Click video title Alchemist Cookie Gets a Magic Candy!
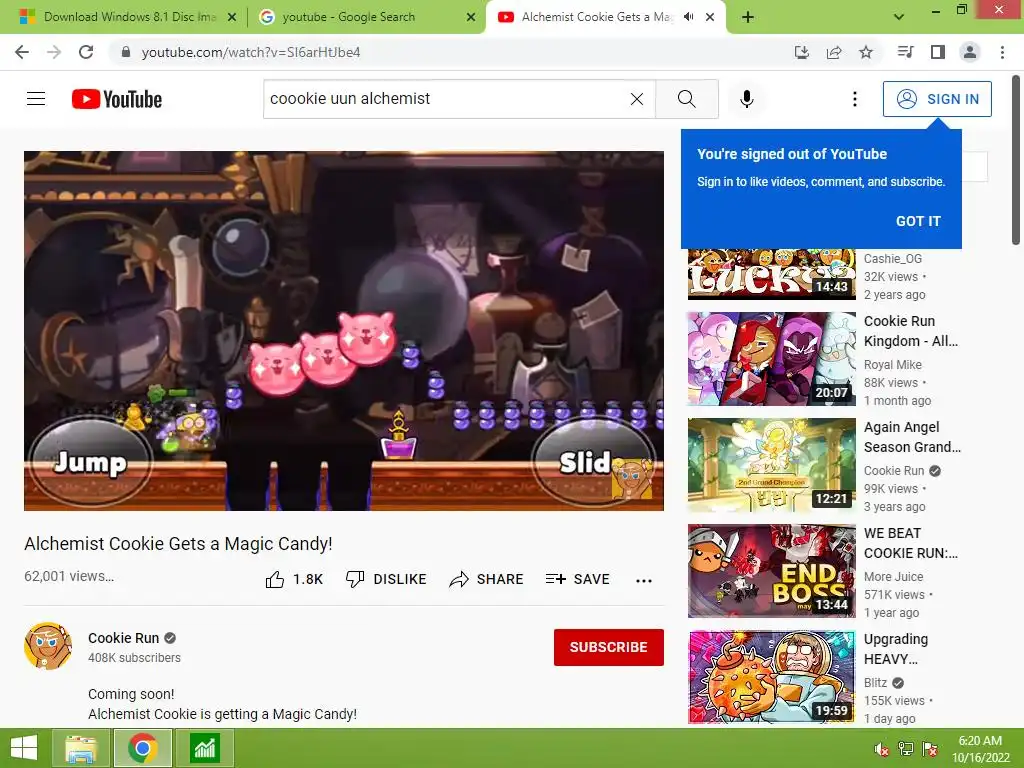This screenshot has height=768, width=1024. click(178, 544)
